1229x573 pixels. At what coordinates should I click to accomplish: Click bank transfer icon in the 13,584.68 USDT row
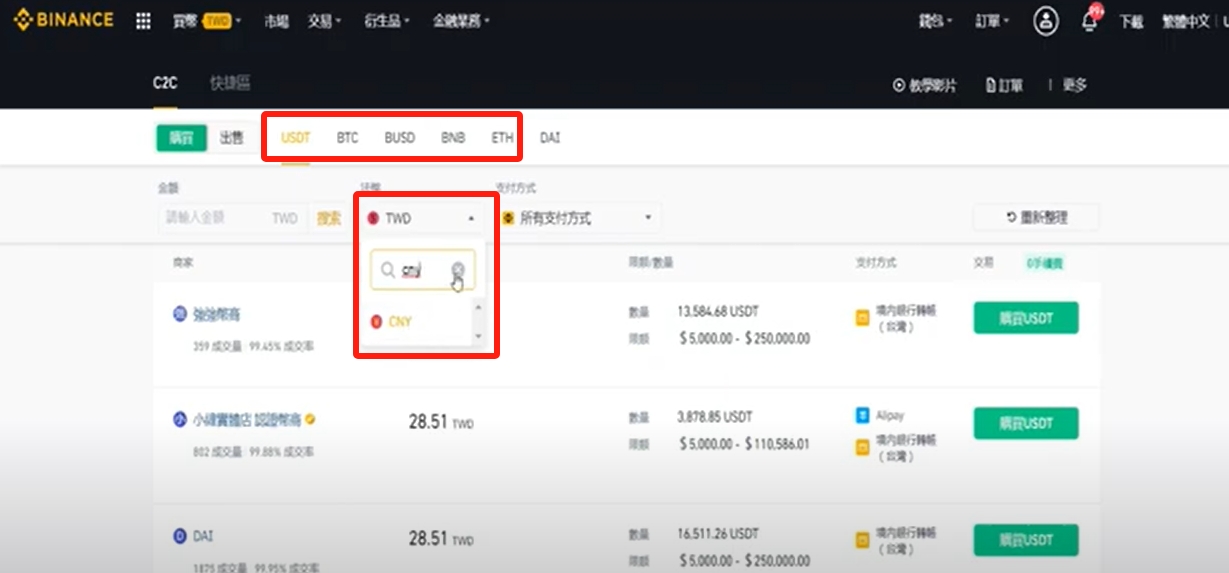[x=862, y=319]
